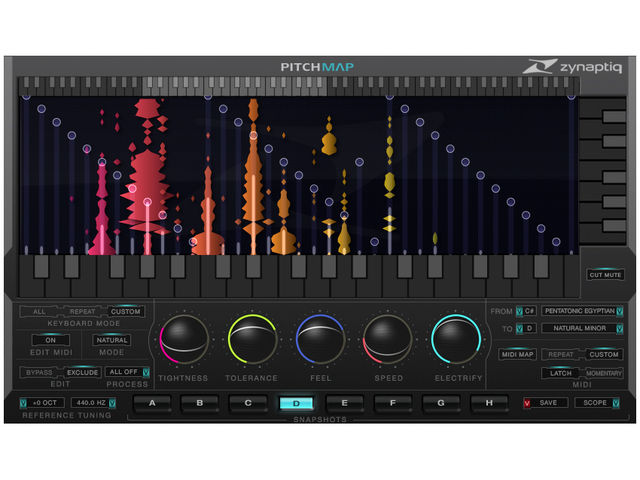The height and width of the screenshot is (480, 640).
Task: Click the zynaptiq logo
Action: click(572, 67)
